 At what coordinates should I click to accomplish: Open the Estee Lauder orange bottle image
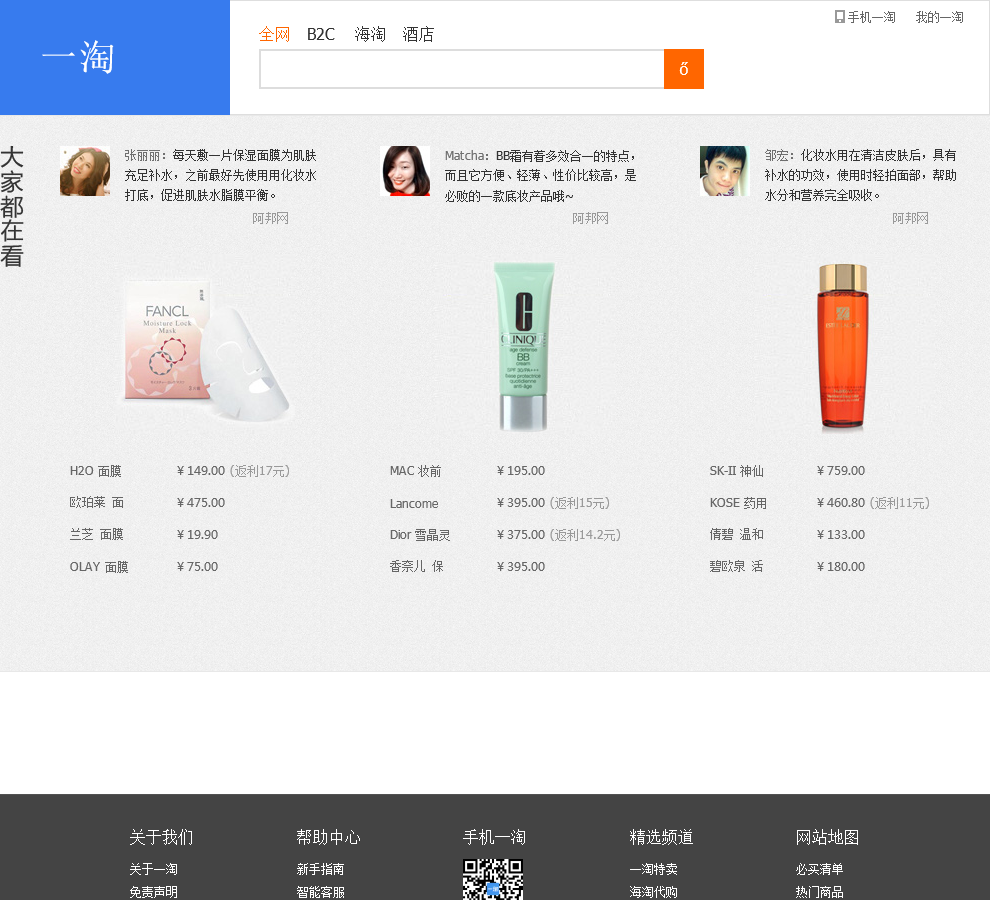tap(842, 347)
